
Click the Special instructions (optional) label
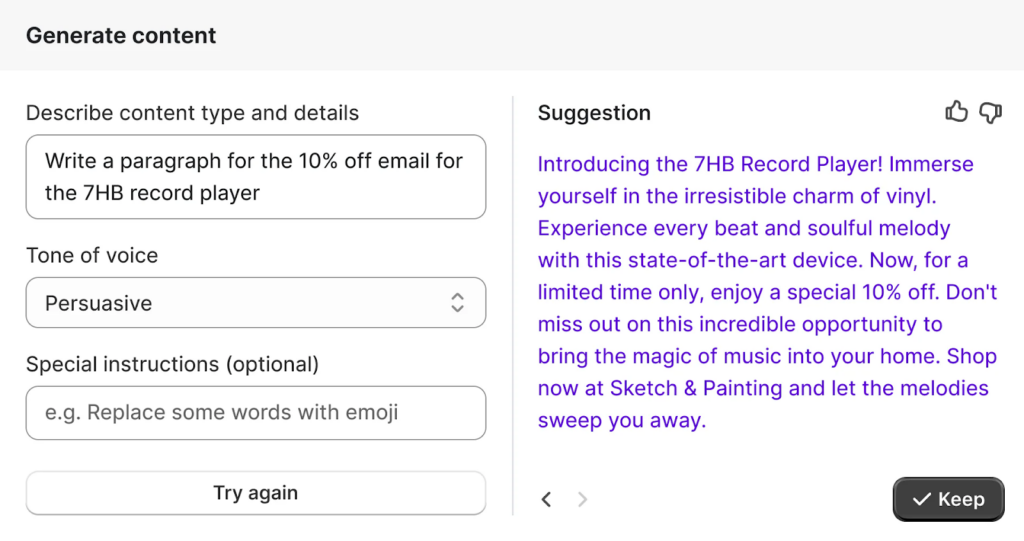click(x=172, y=364)
